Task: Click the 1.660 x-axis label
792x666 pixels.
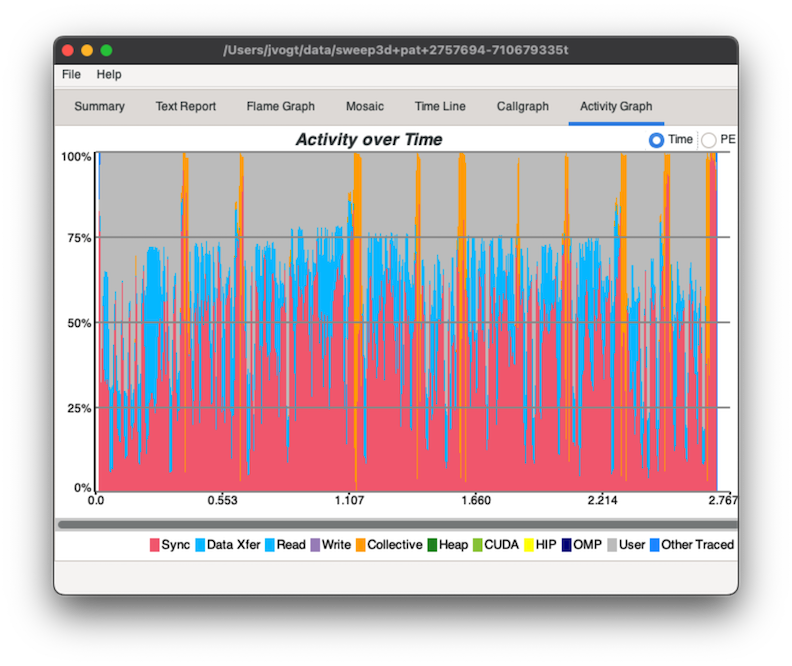Action: (x=476, y=500)
